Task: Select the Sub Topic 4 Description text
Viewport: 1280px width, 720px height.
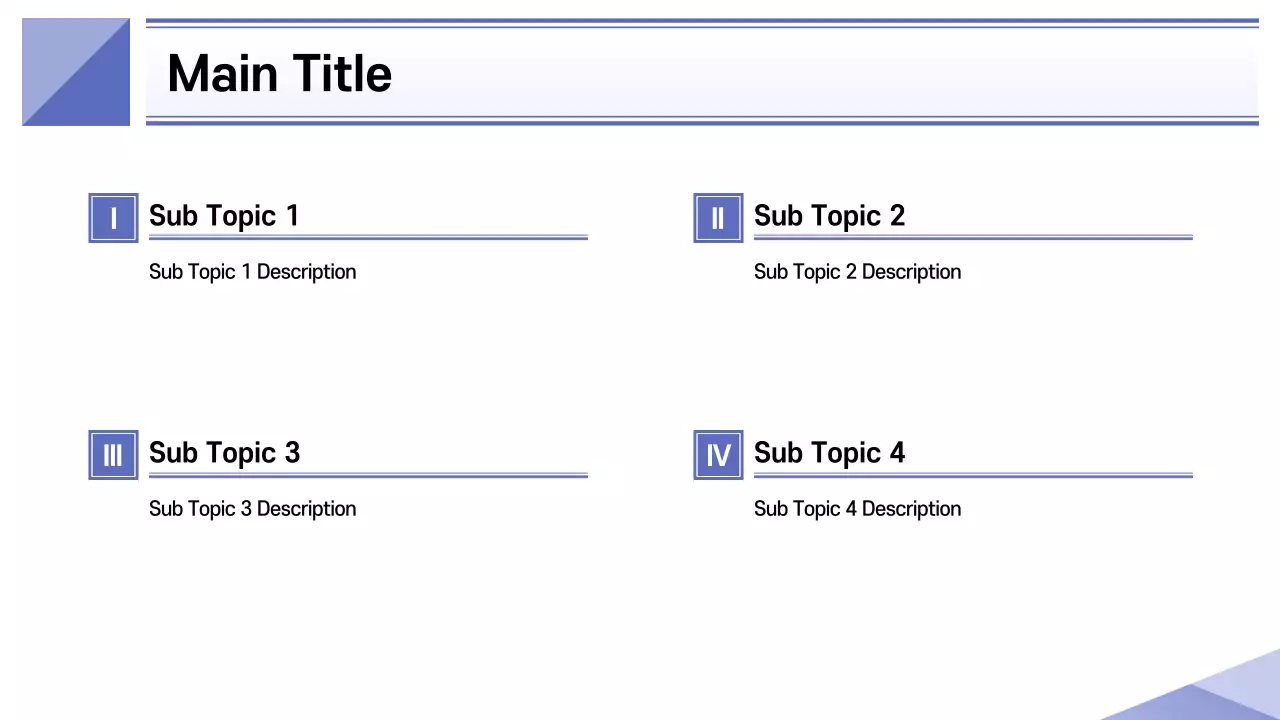Action: (x=857, y=509)
